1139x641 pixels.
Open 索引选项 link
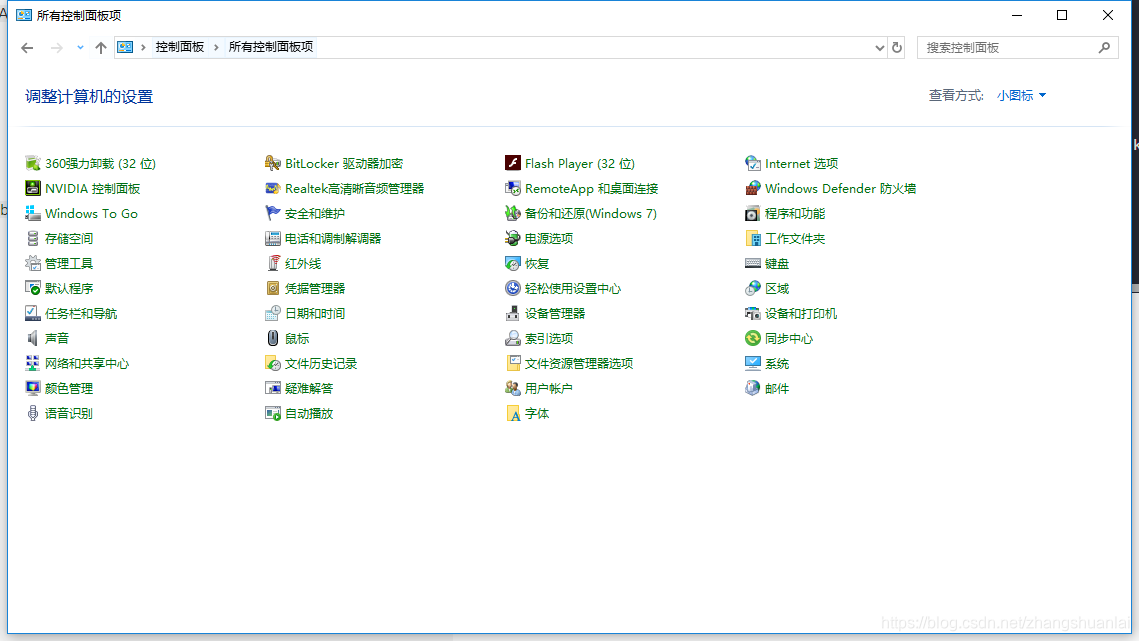548,338
